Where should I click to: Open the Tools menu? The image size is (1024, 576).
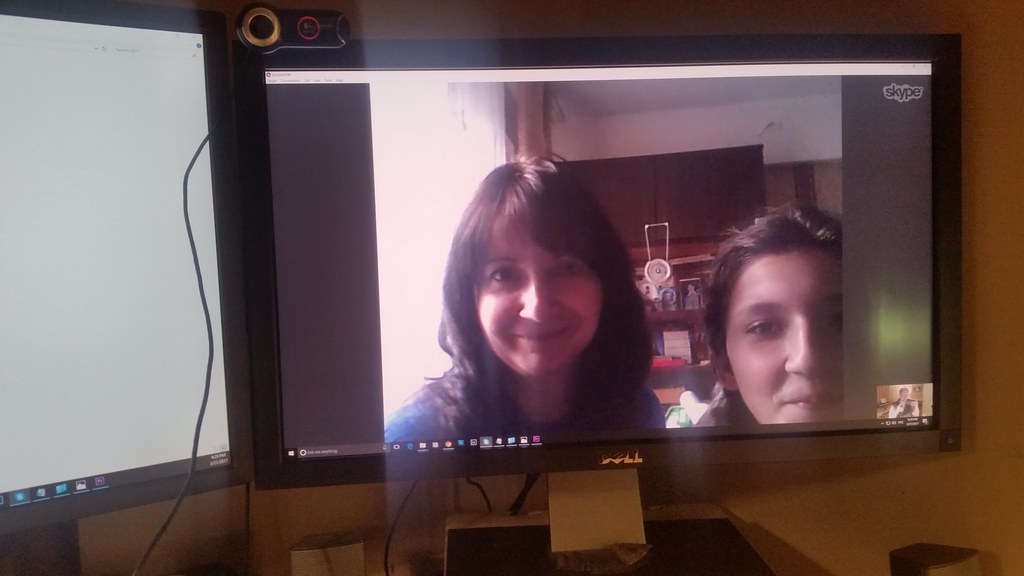coord(328,80)
